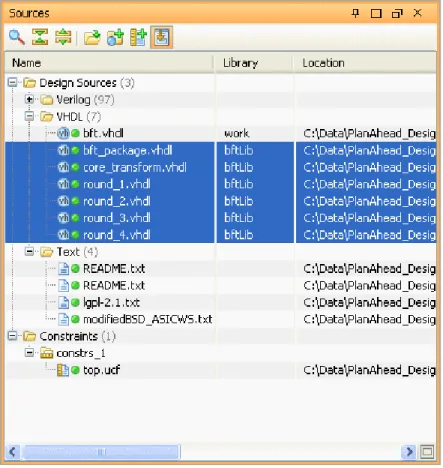The image size is (443, 468).
Task: Click the Library column header
Action: pos(254,63)
